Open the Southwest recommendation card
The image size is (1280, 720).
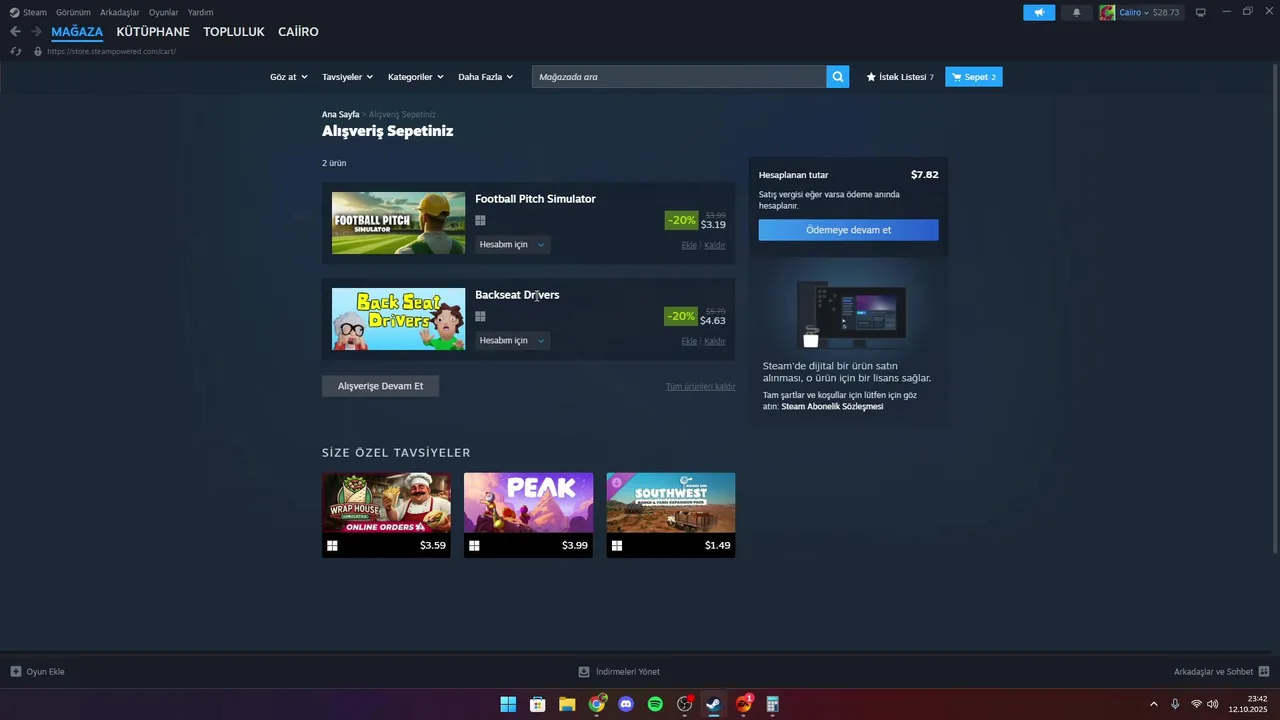[x=671, y=515]
